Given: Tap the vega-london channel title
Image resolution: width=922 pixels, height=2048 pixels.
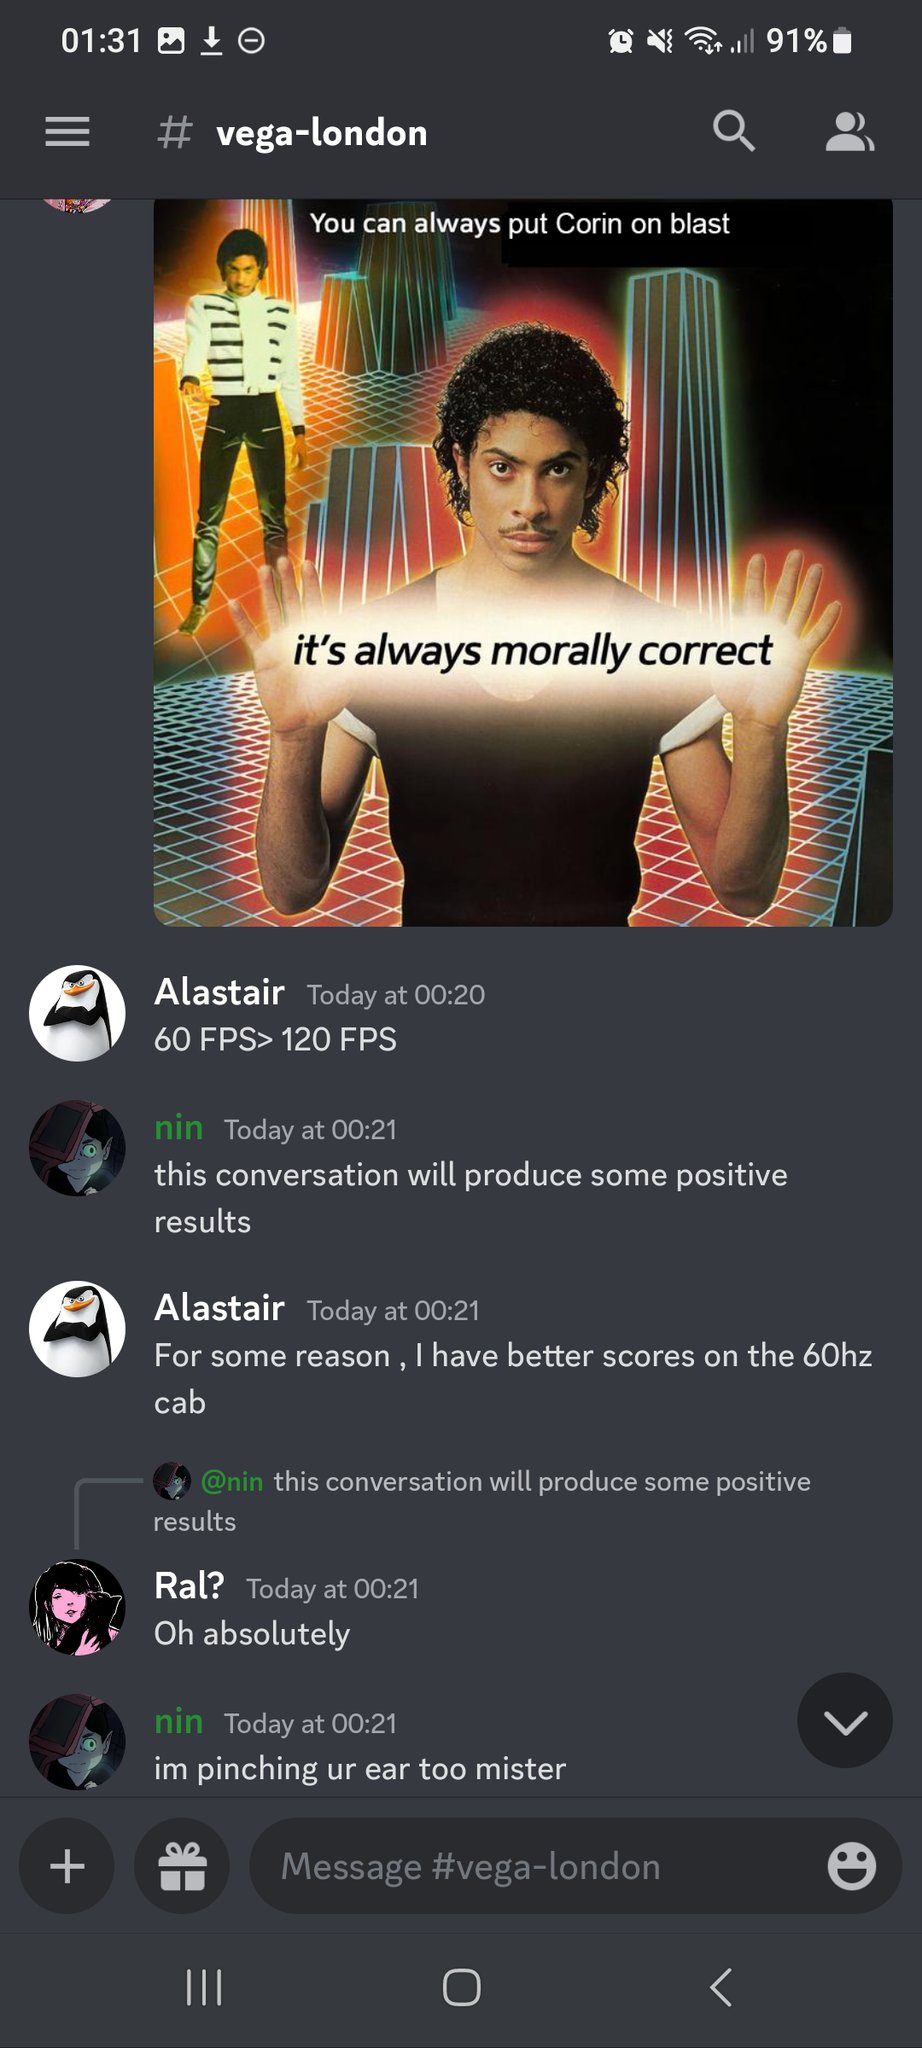Looking at the screenshot, I should (321, 132).
